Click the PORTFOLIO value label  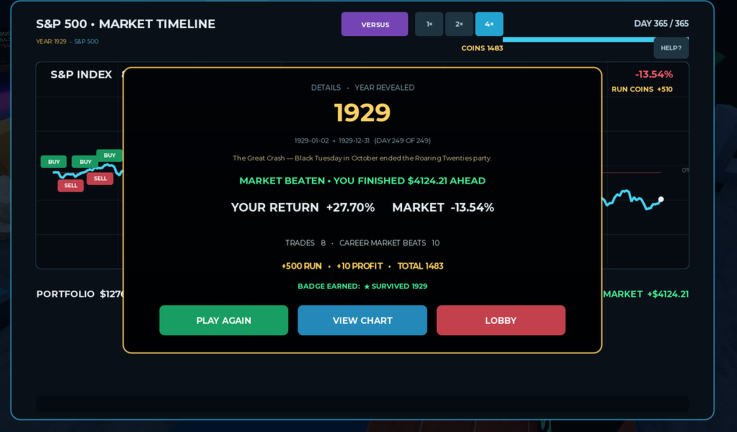(79, 294)
